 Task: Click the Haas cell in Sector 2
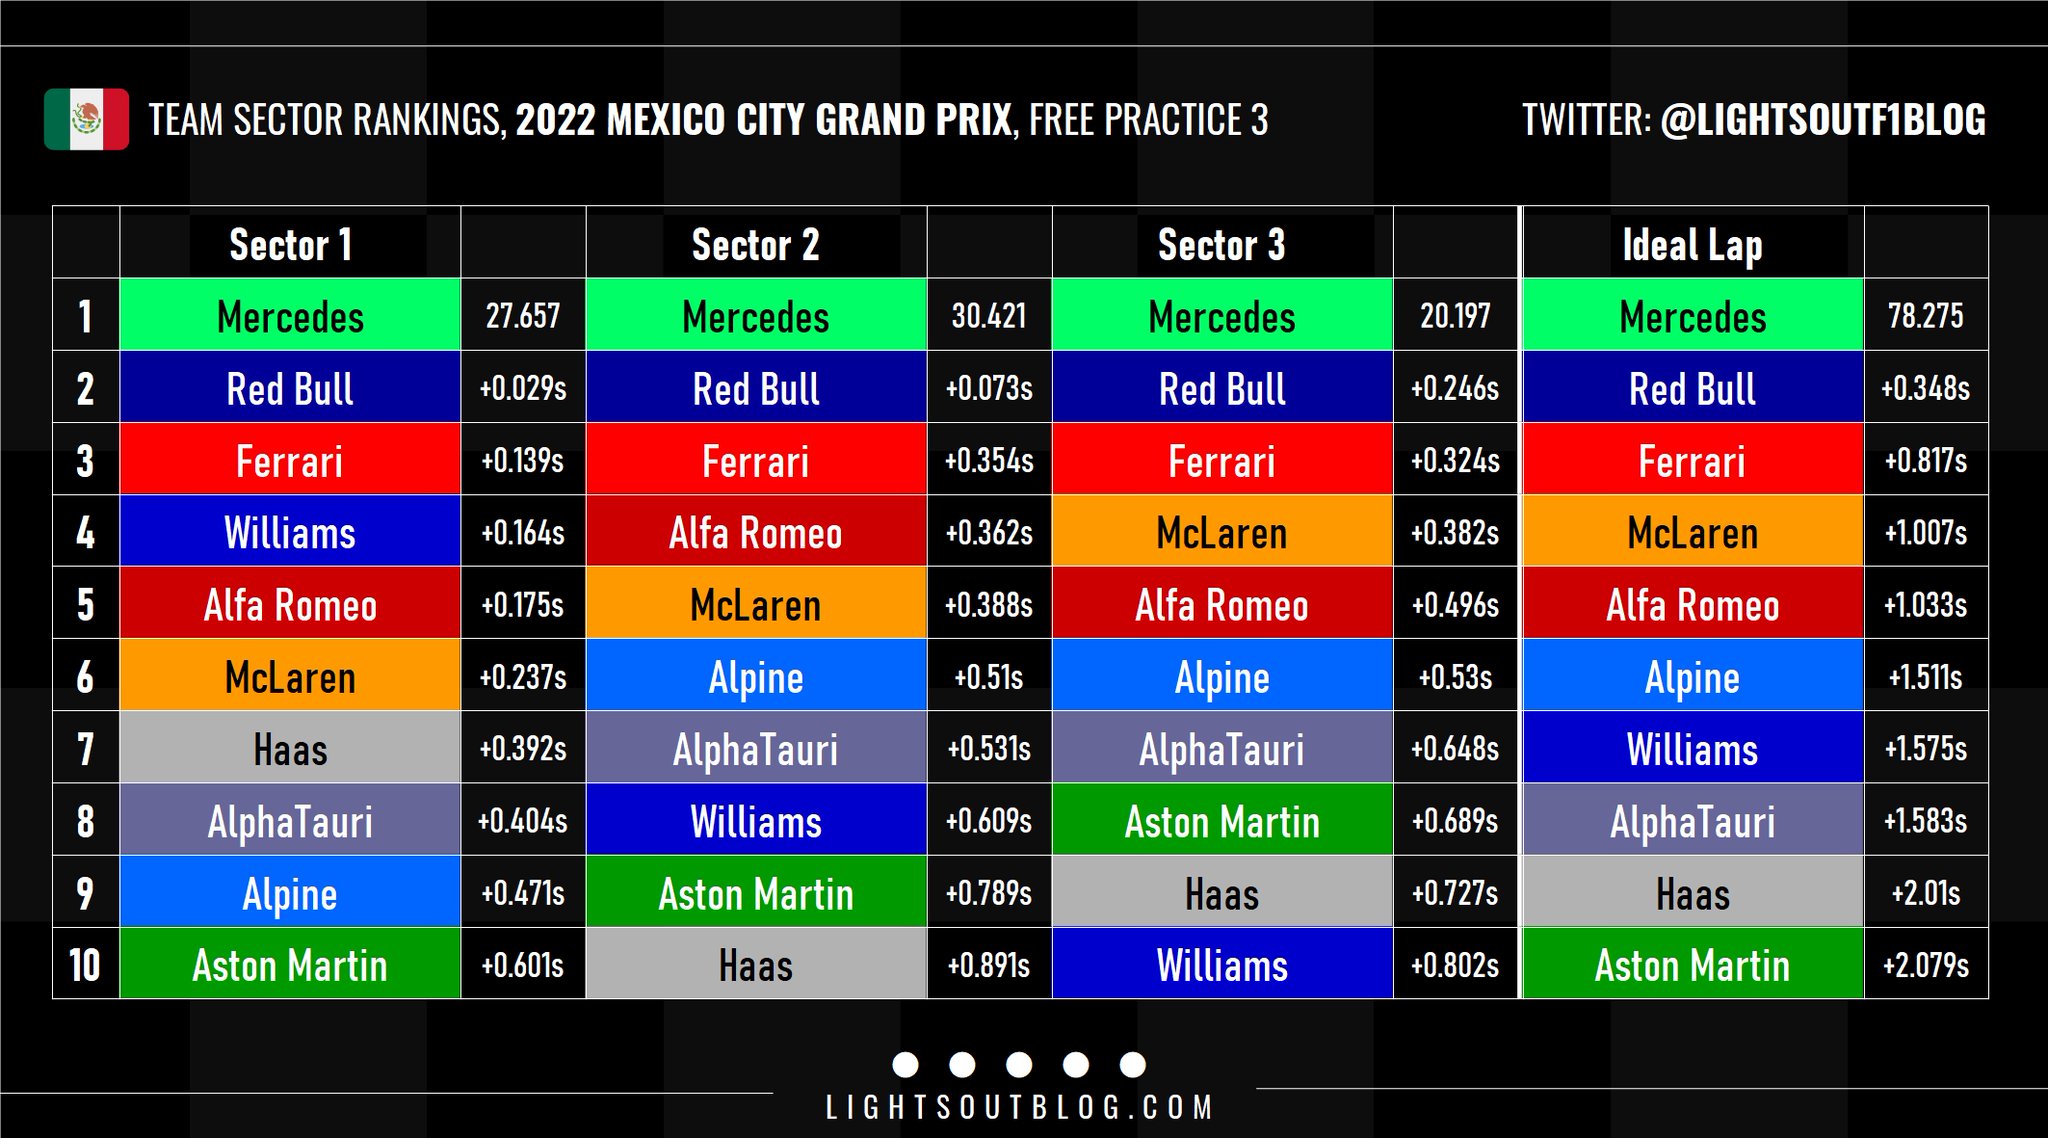coord(756,964)
